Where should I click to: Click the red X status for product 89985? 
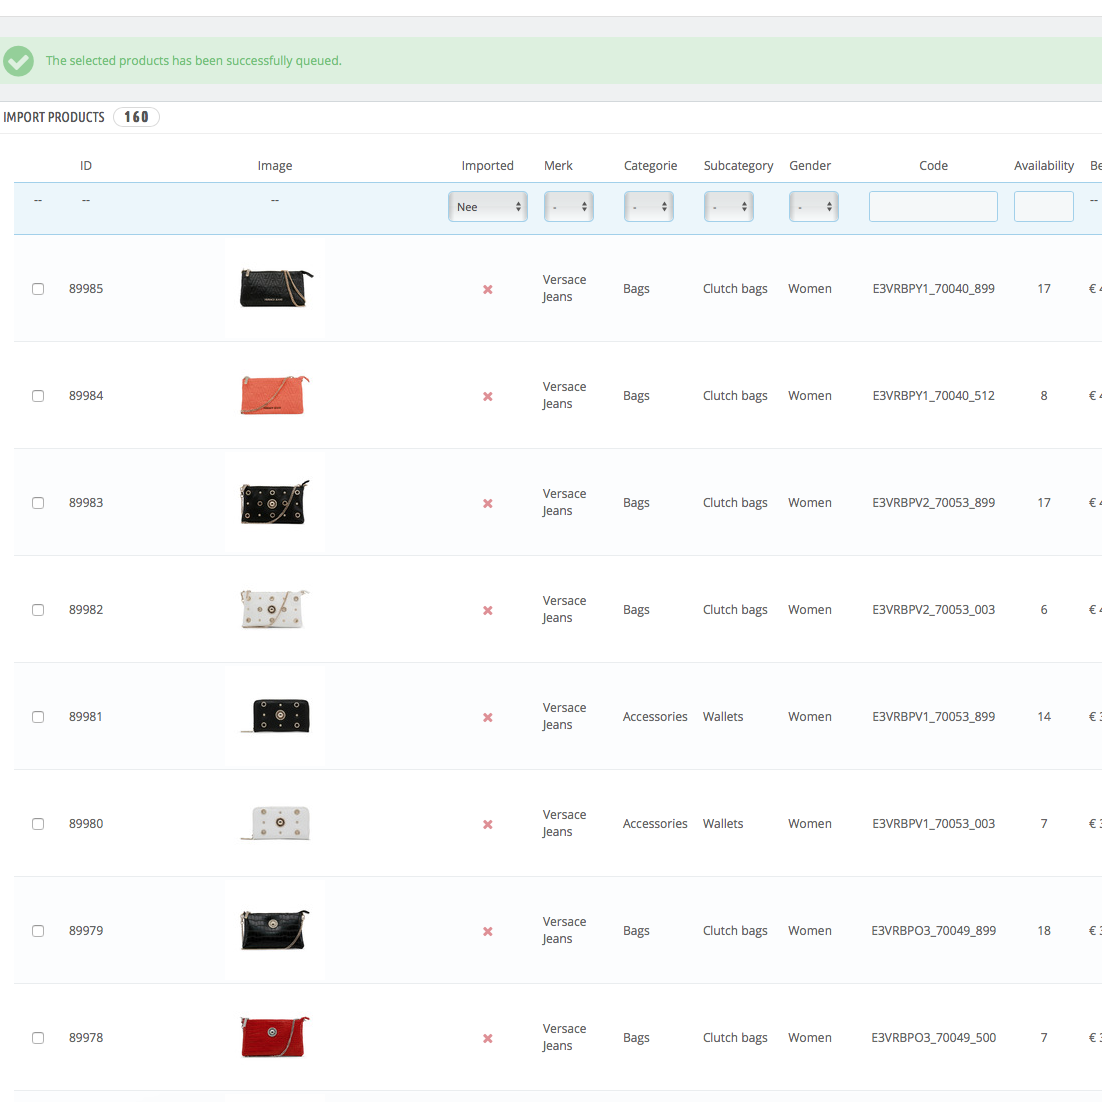click(x=488, y=290)
